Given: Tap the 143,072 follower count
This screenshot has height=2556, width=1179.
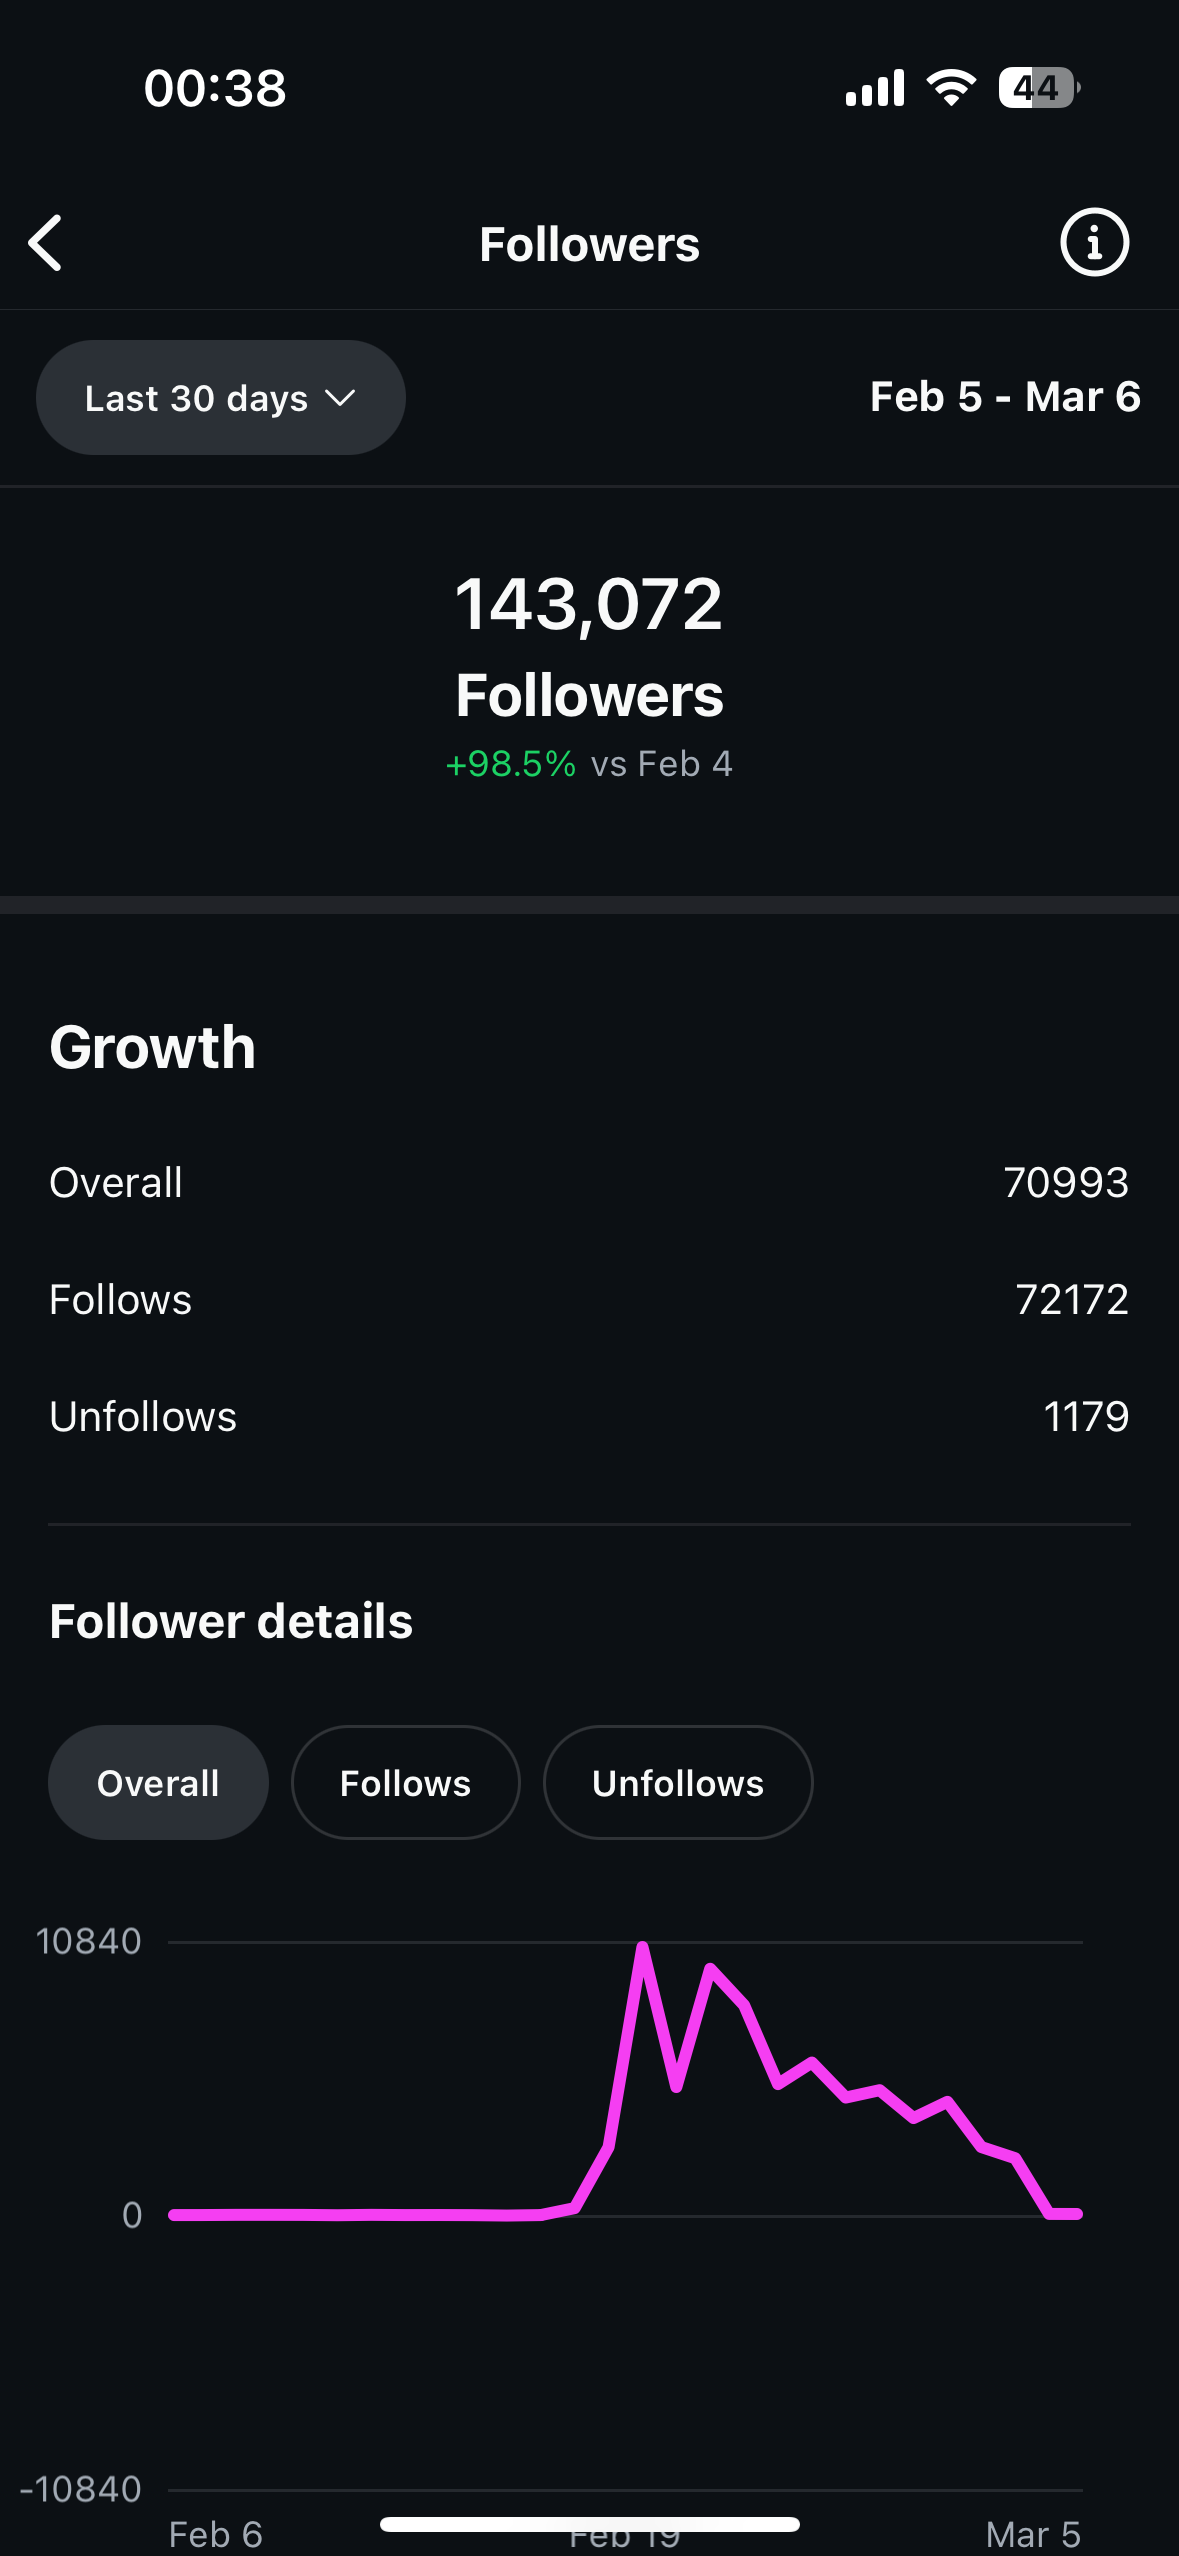Looking at the screenshot, I should 589,604.
